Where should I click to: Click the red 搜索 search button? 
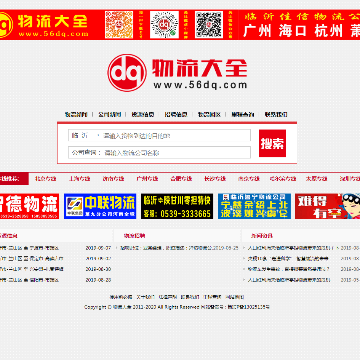point(272,143)
